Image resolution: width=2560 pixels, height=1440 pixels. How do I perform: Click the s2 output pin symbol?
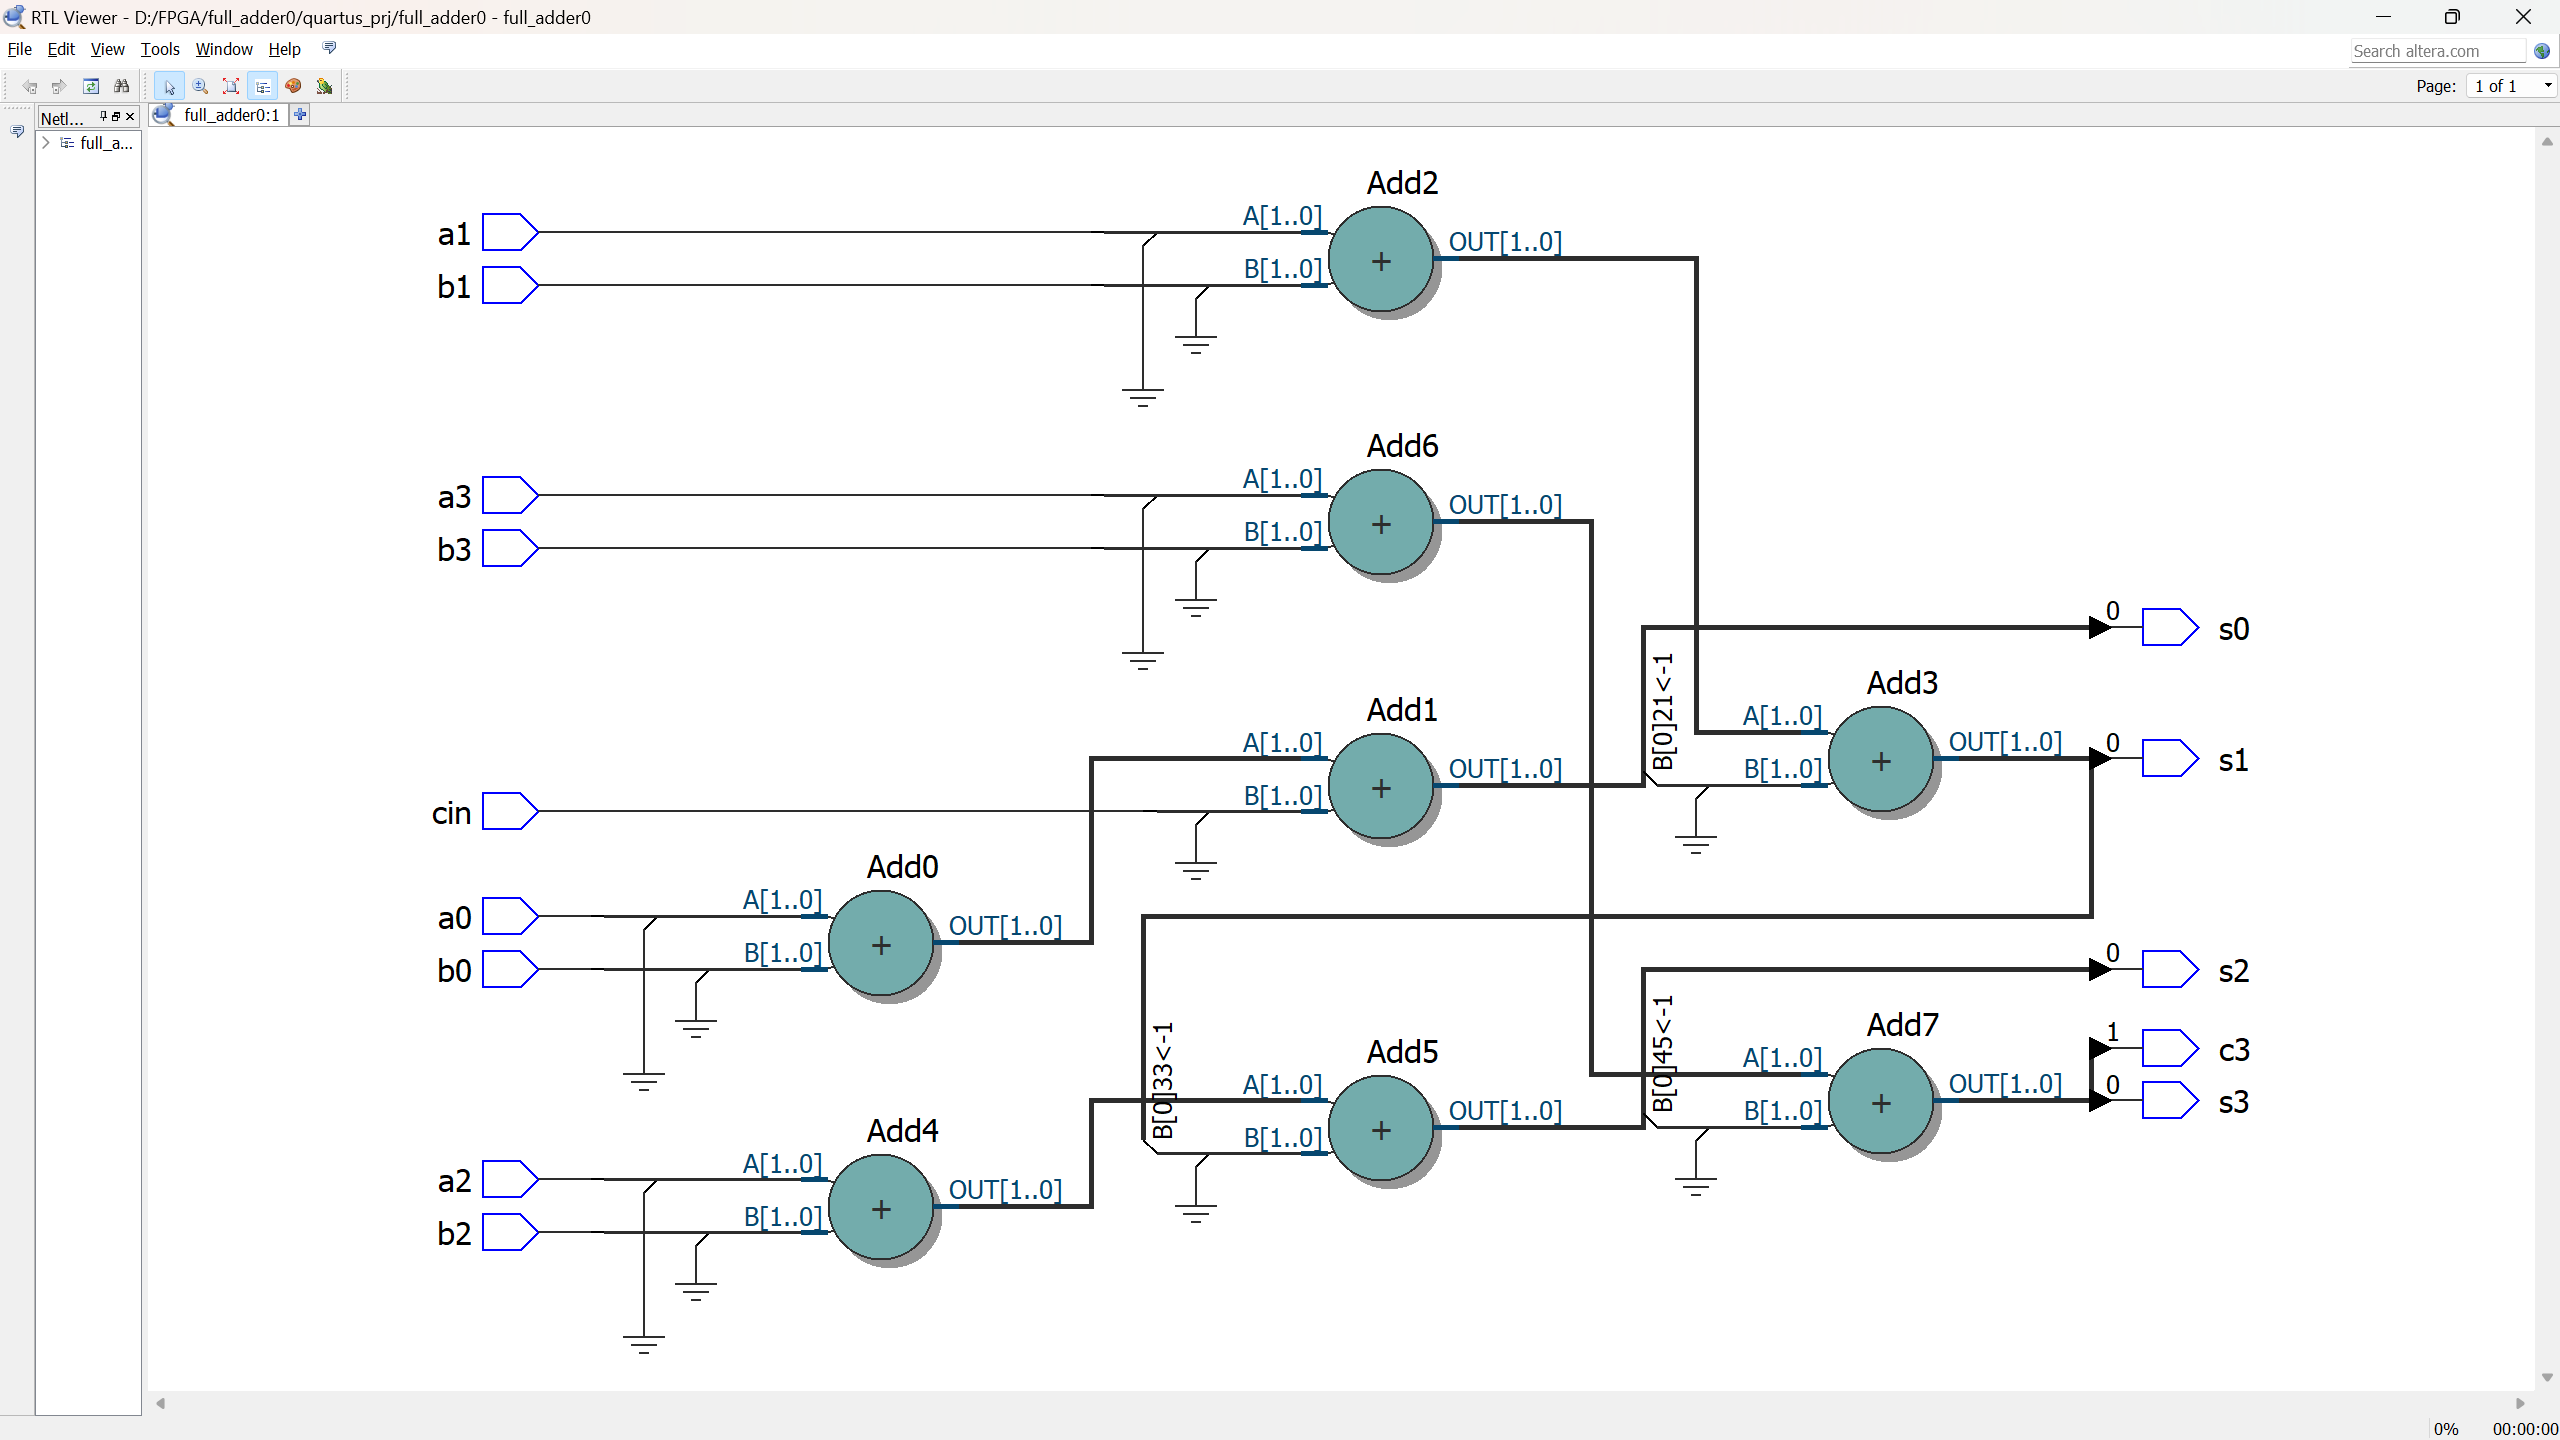[2170, 969]
